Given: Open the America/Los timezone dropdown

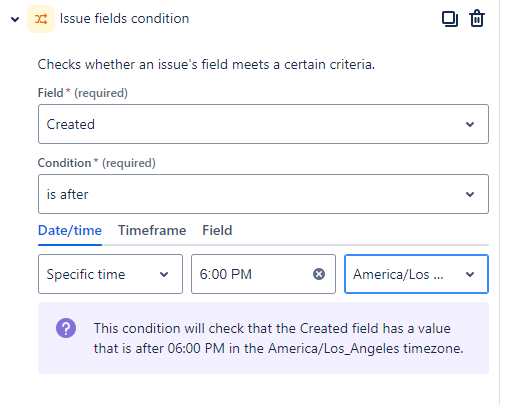Looking at the screenshot, I should tap(416, 274).
